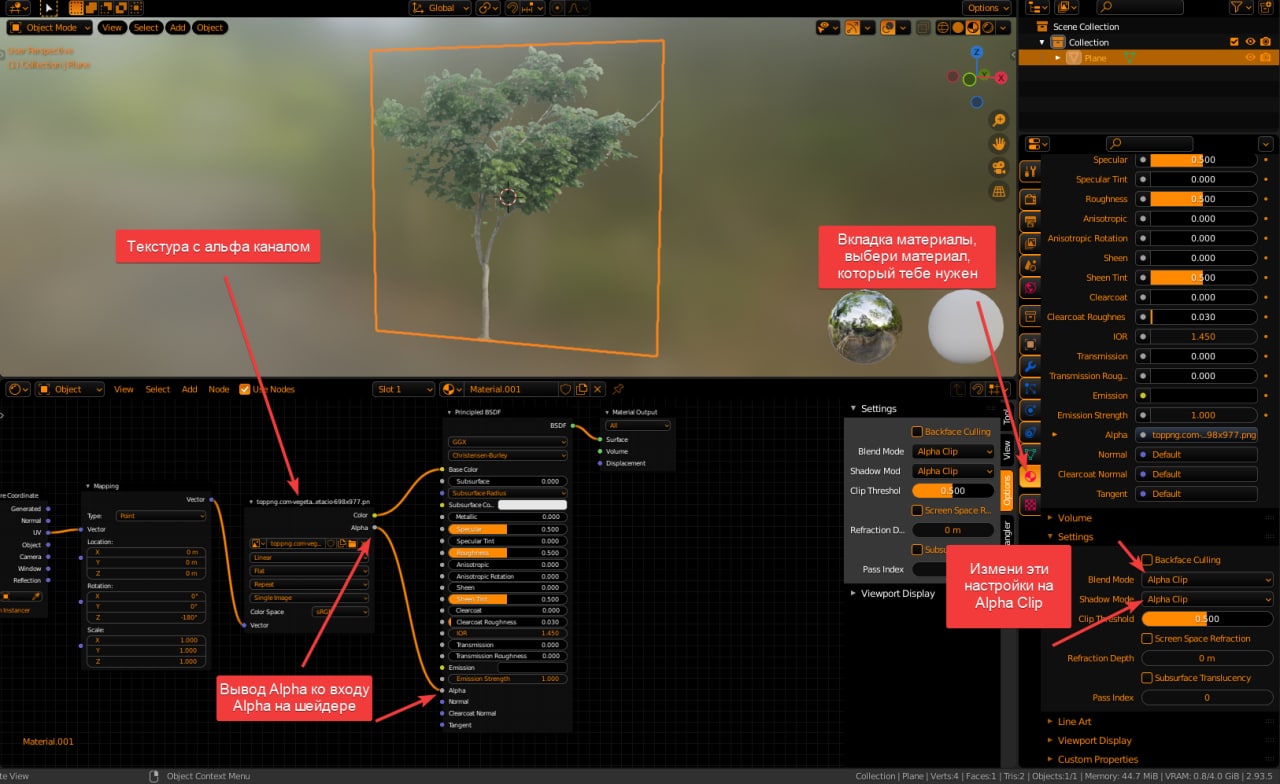Open the Scene properties tab
The height and width of the screenshot is (784, 1280).
click(1030, 265)
